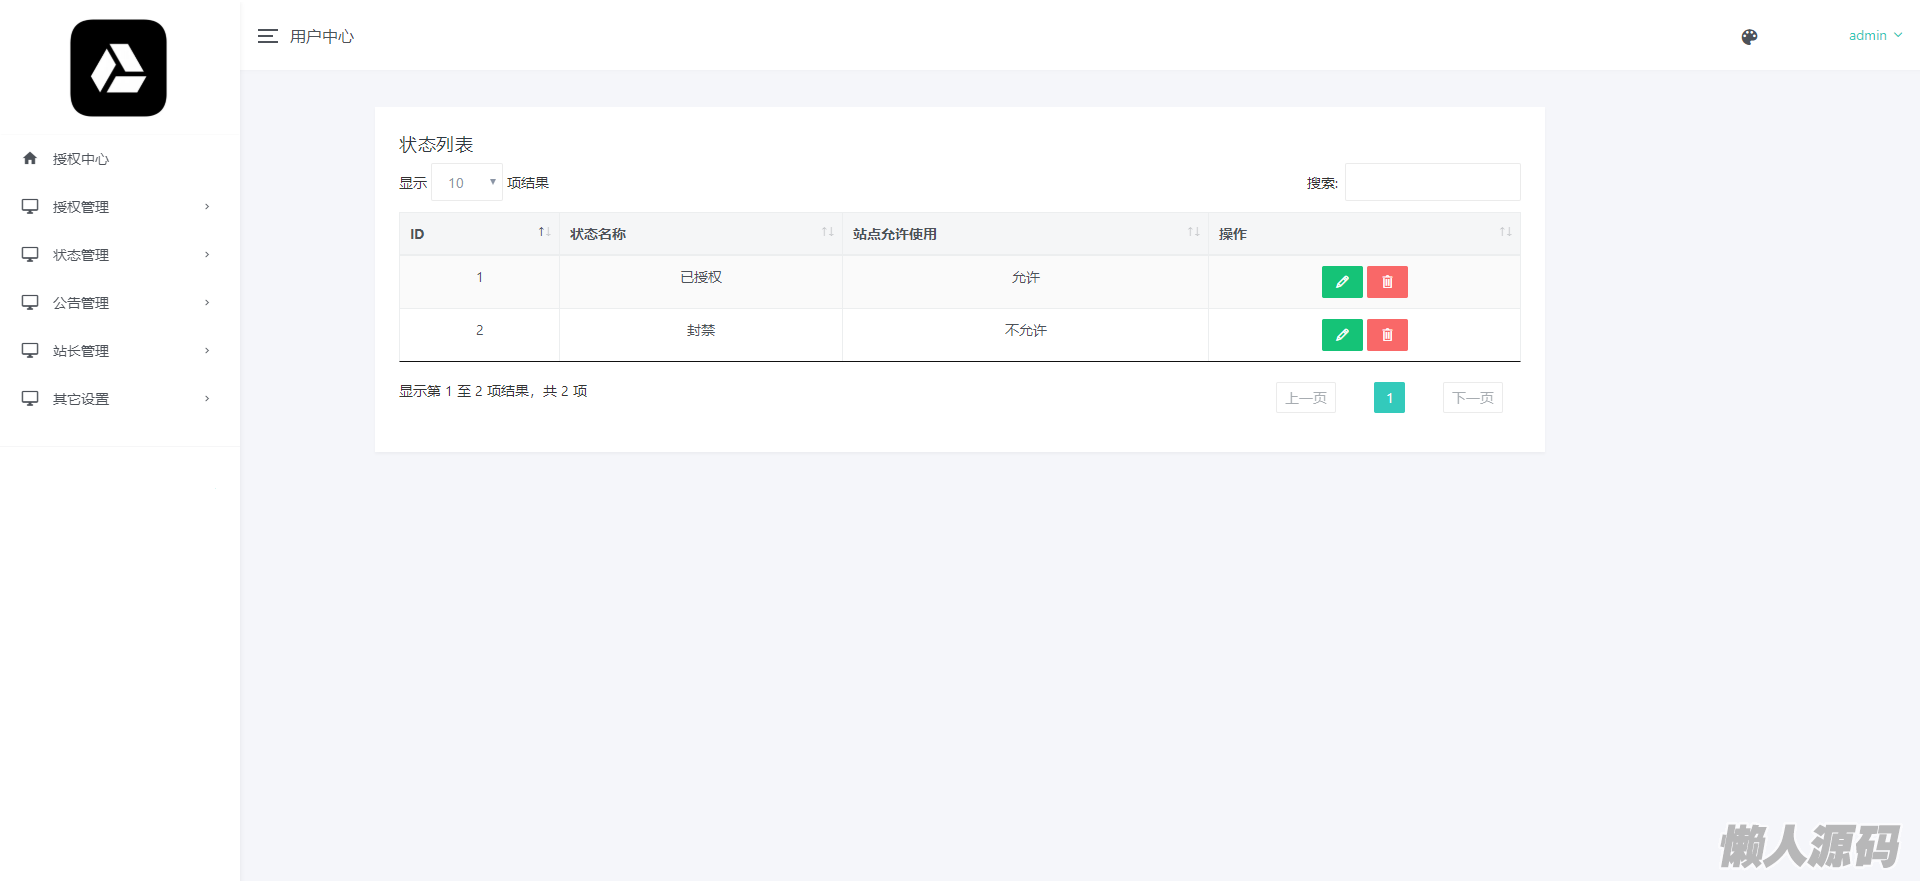Sort by 状态名称 column header
The image size is (1920, 881).
tap(700, 234)
